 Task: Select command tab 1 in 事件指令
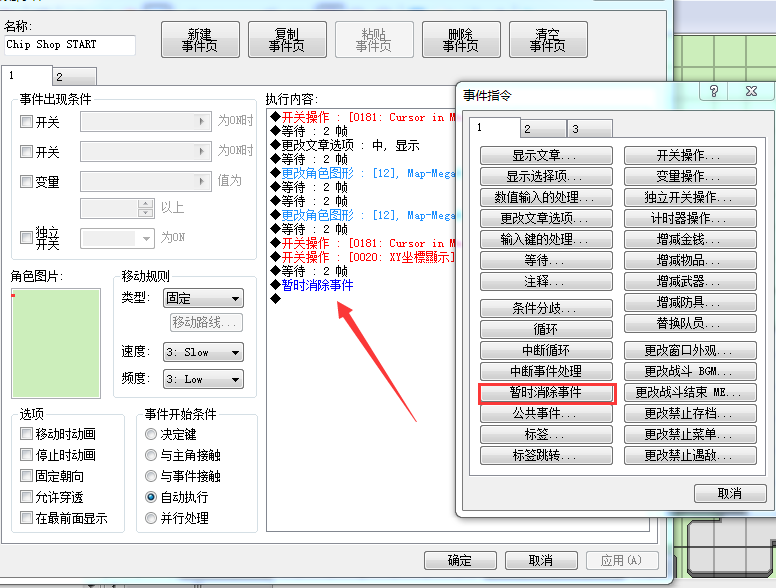pyautogui.click(x=494, y=127)
